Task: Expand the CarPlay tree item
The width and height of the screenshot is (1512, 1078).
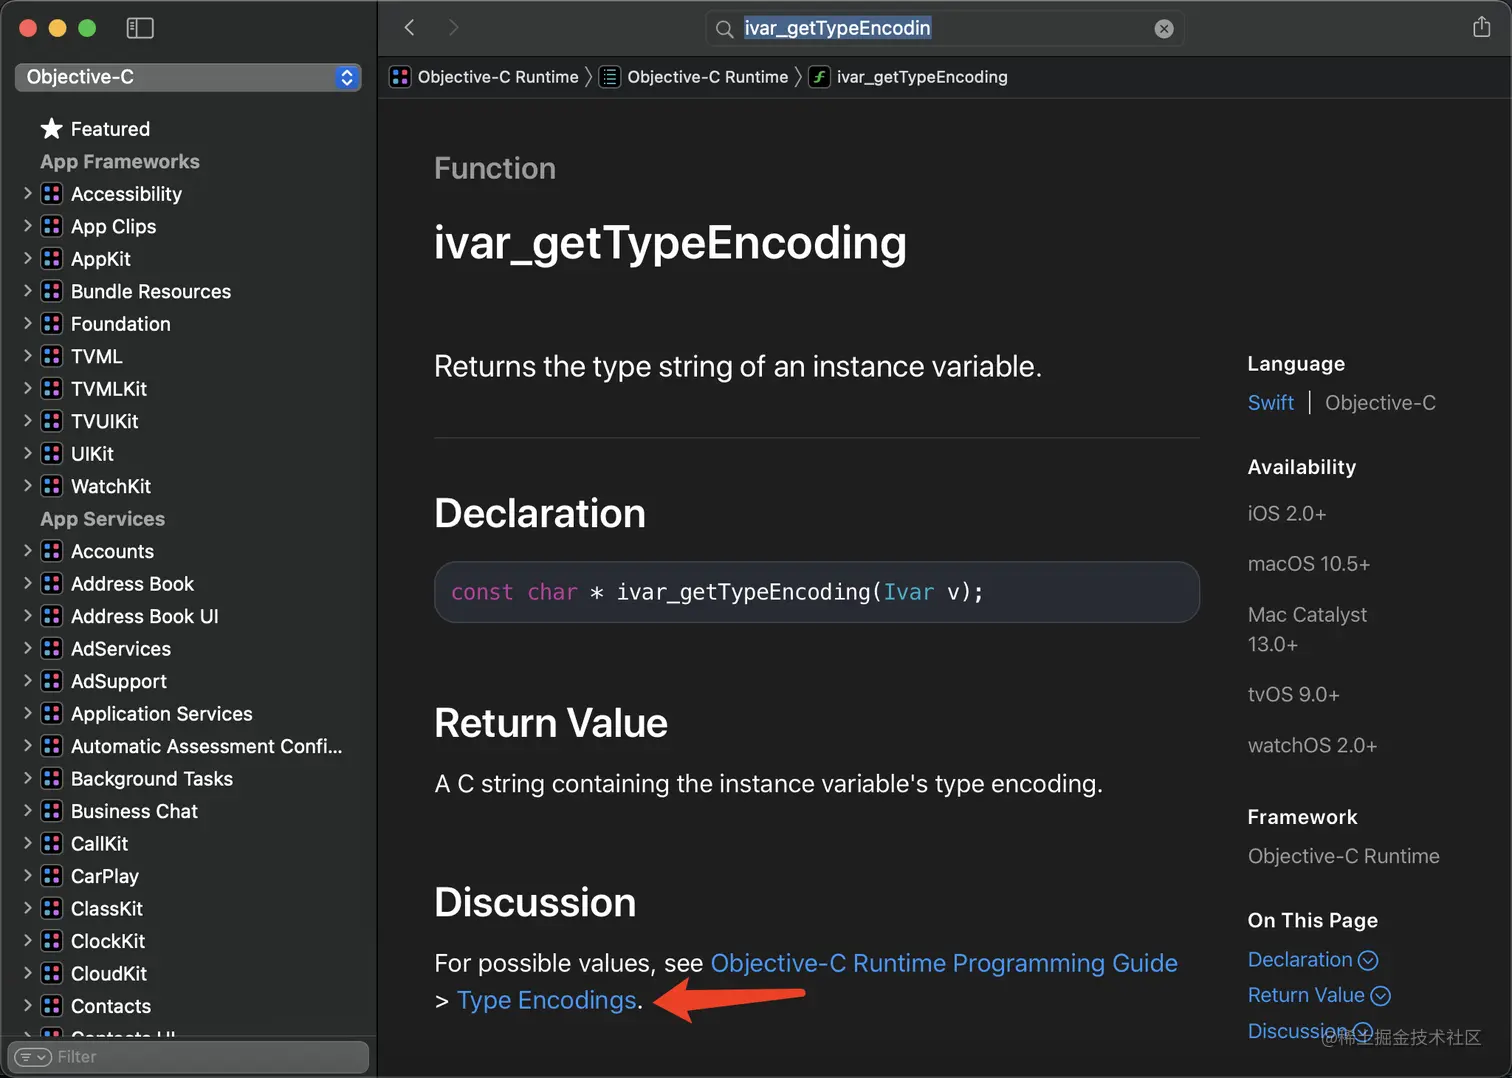Action: click(x=28, y=875)
